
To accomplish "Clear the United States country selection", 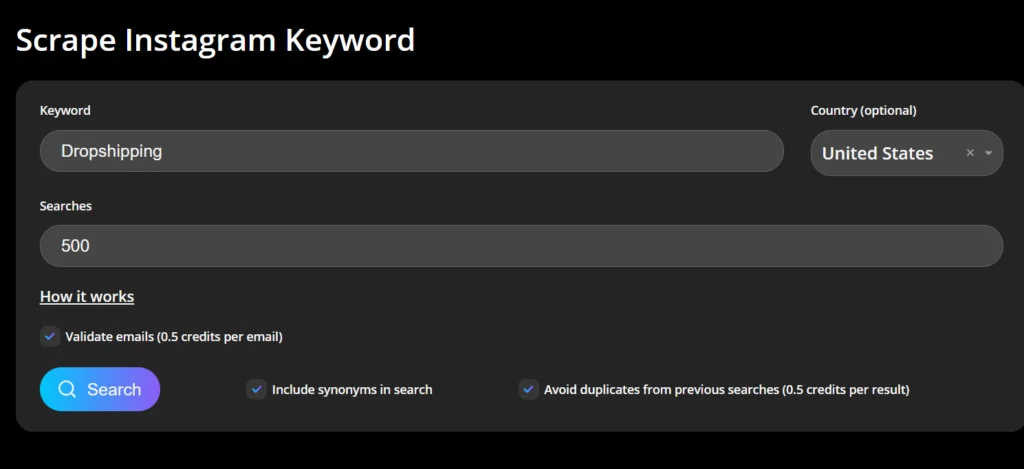I will 970,153.
